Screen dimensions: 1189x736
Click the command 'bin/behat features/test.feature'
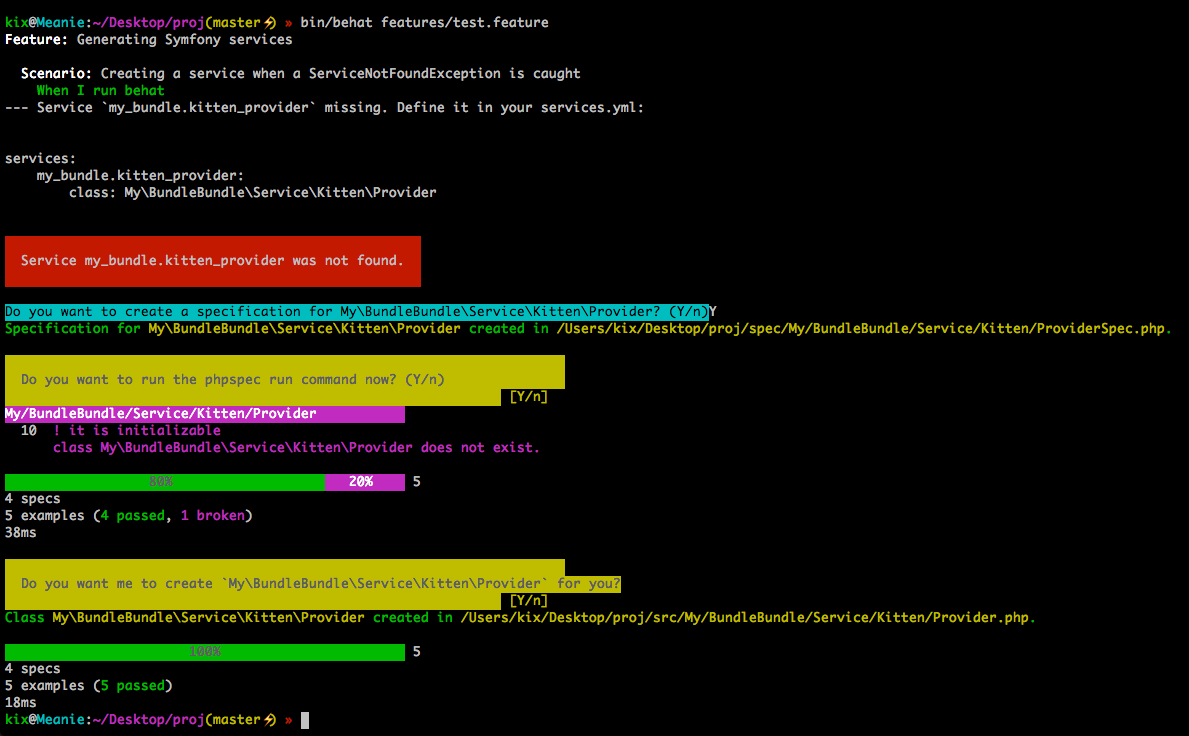pyautogui.click(x=424, y=23)
